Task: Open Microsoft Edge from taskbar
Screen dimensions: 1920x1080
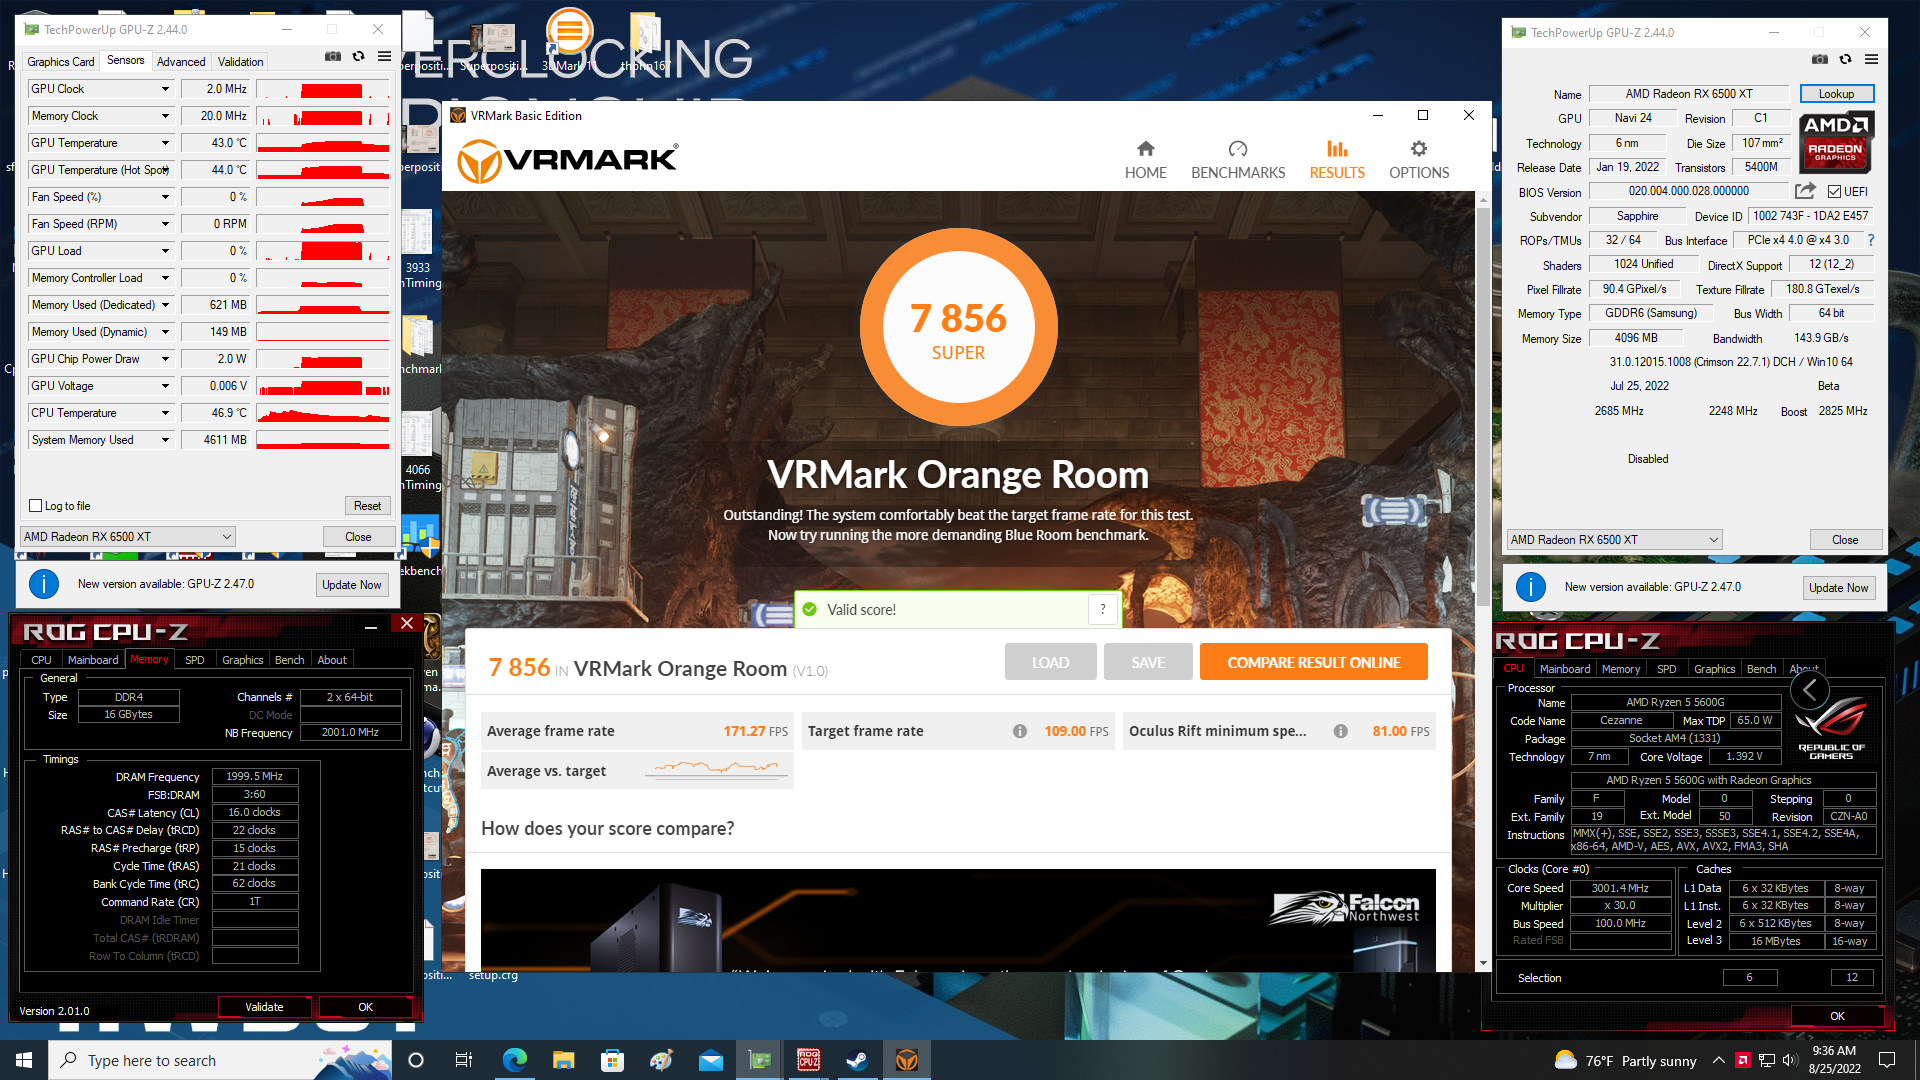Action: 515,1060
